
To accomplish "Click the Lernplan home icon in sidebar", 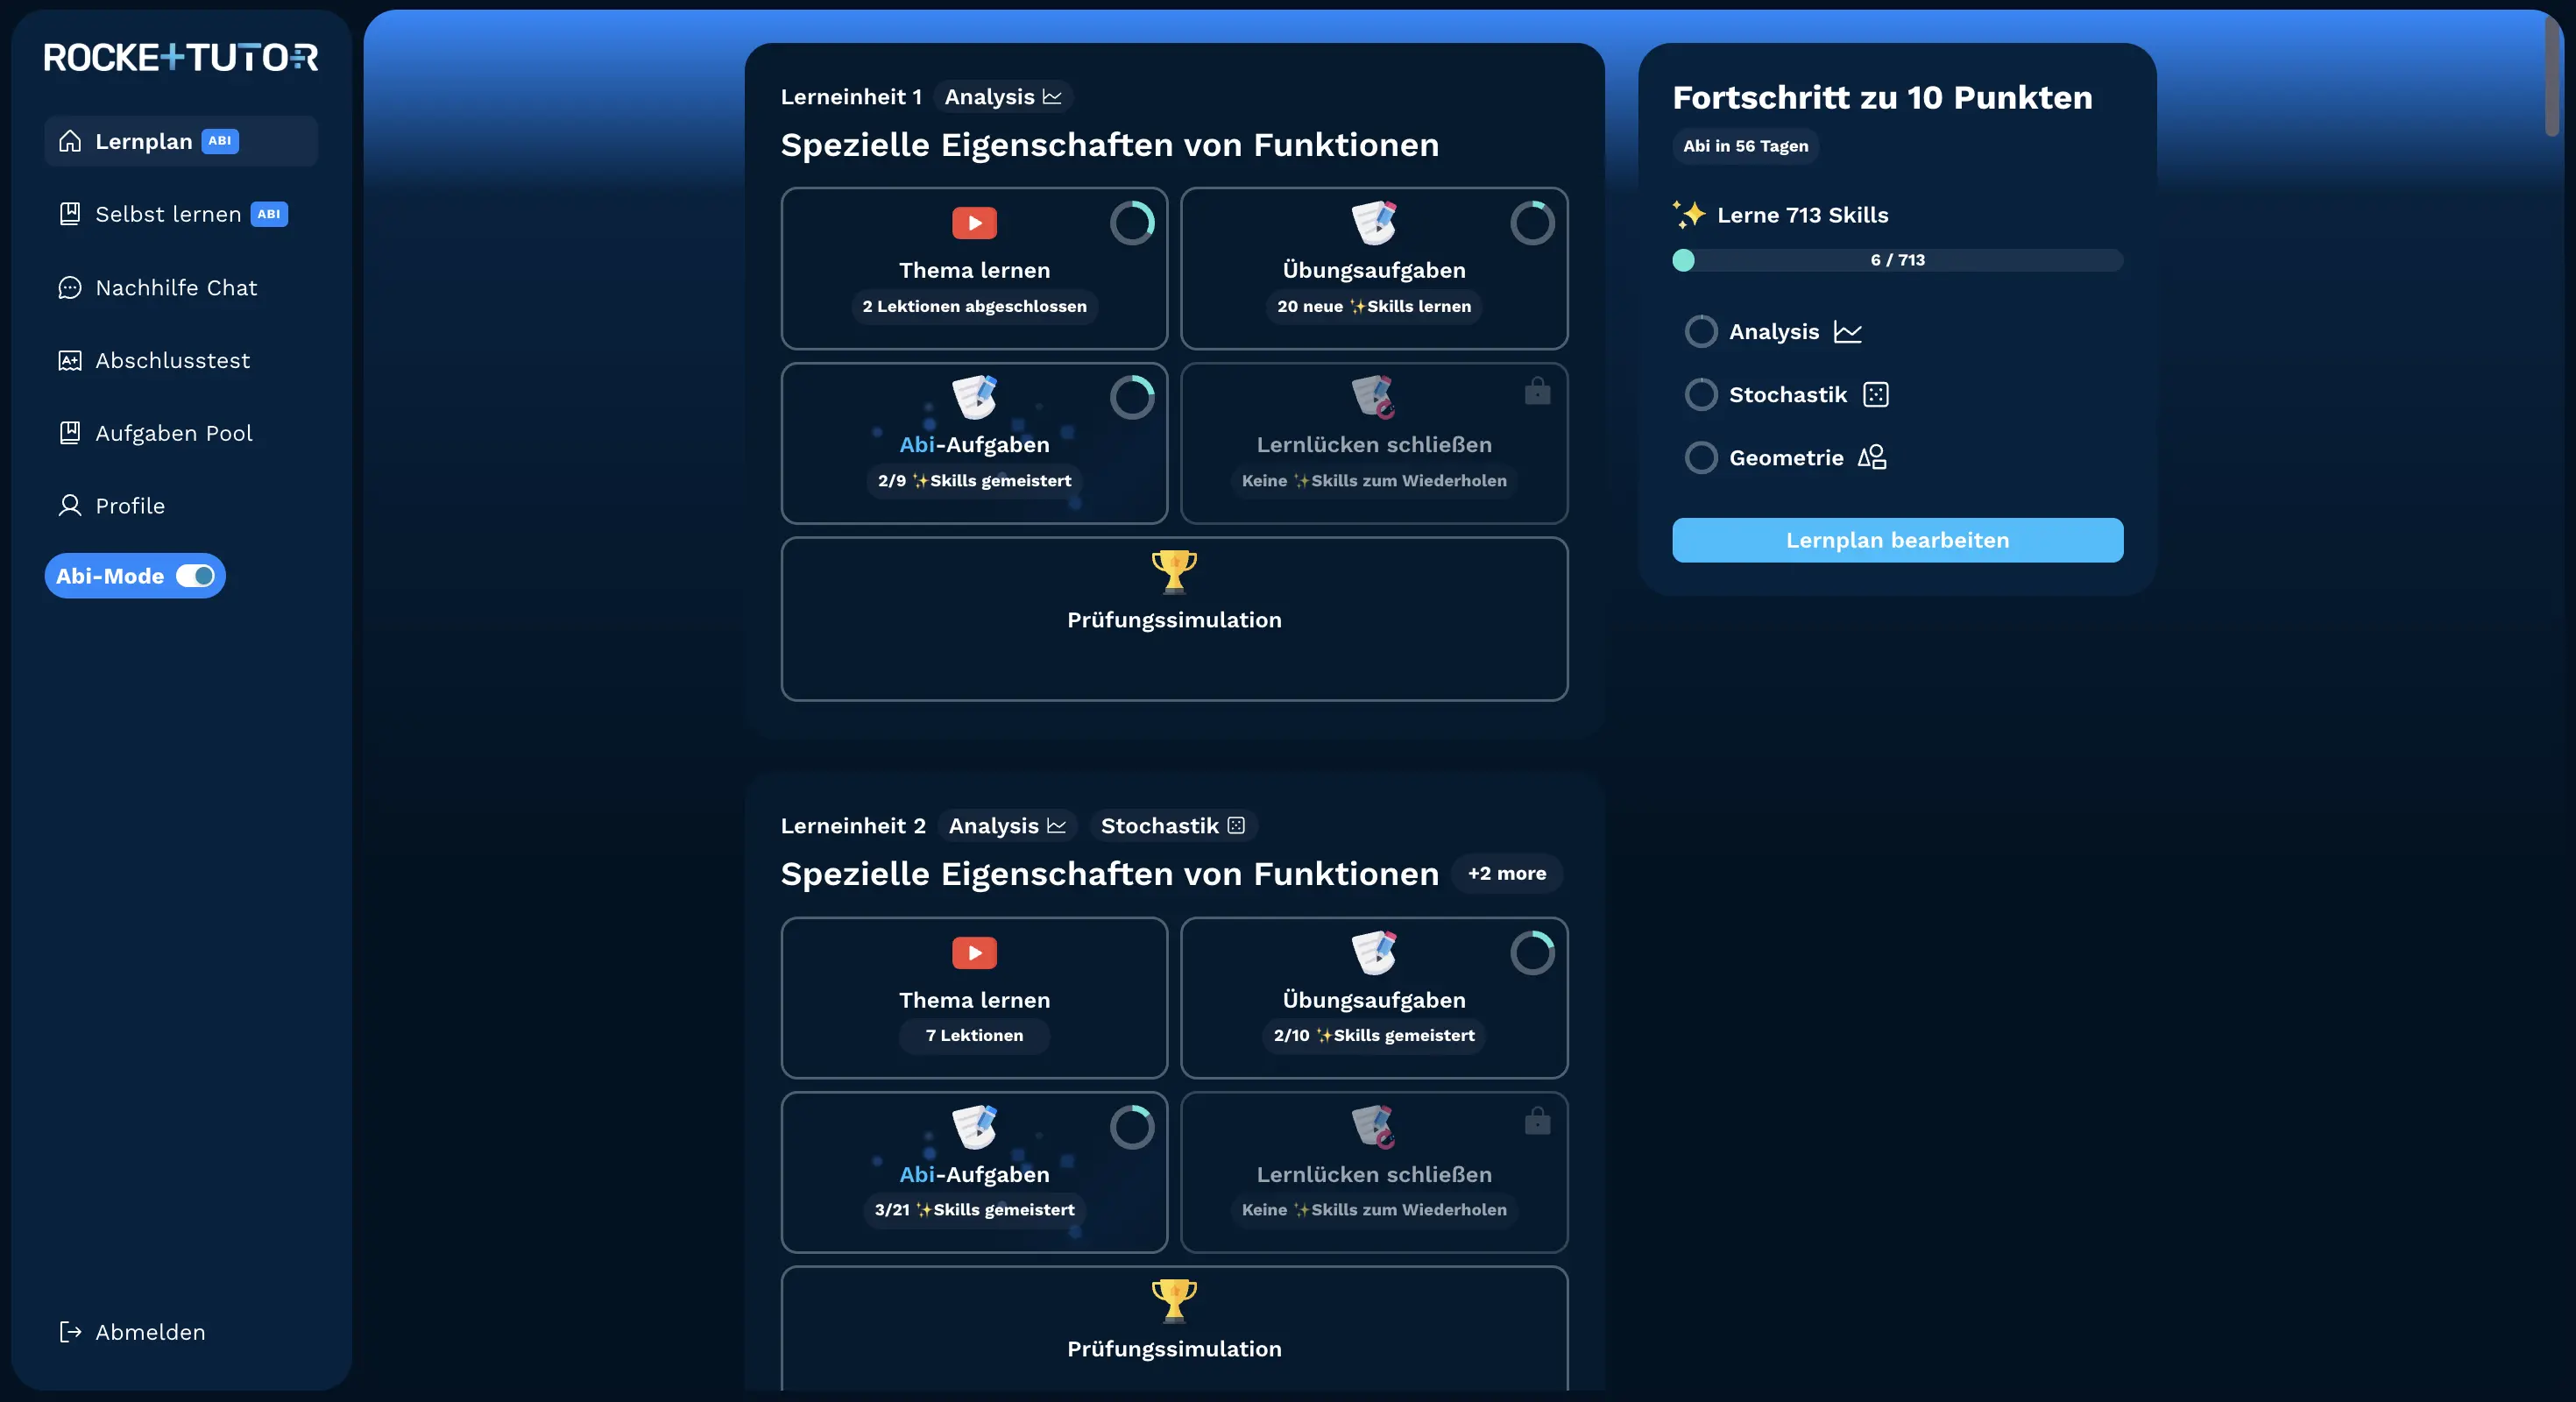I will [x=69, y=141].
